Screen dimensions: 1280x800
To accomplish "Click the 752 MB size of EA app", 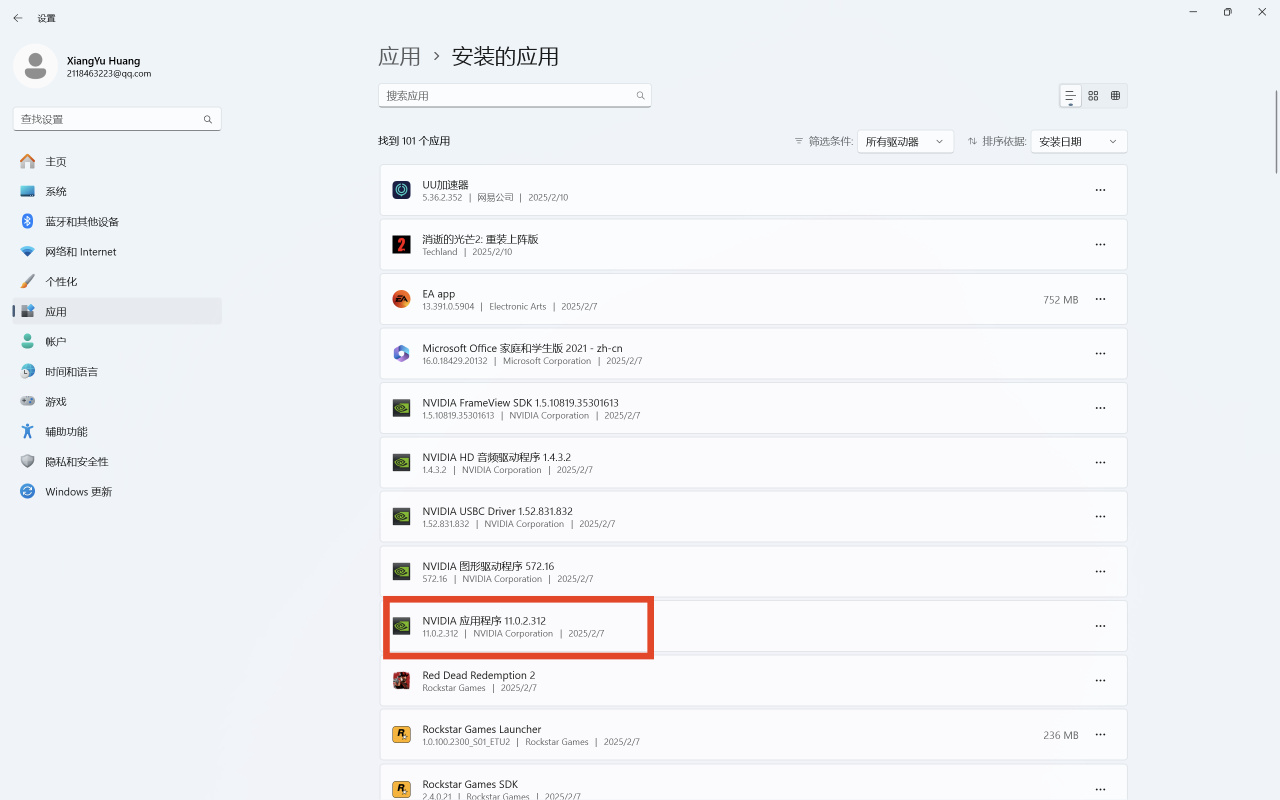I will click(1060, 299).
